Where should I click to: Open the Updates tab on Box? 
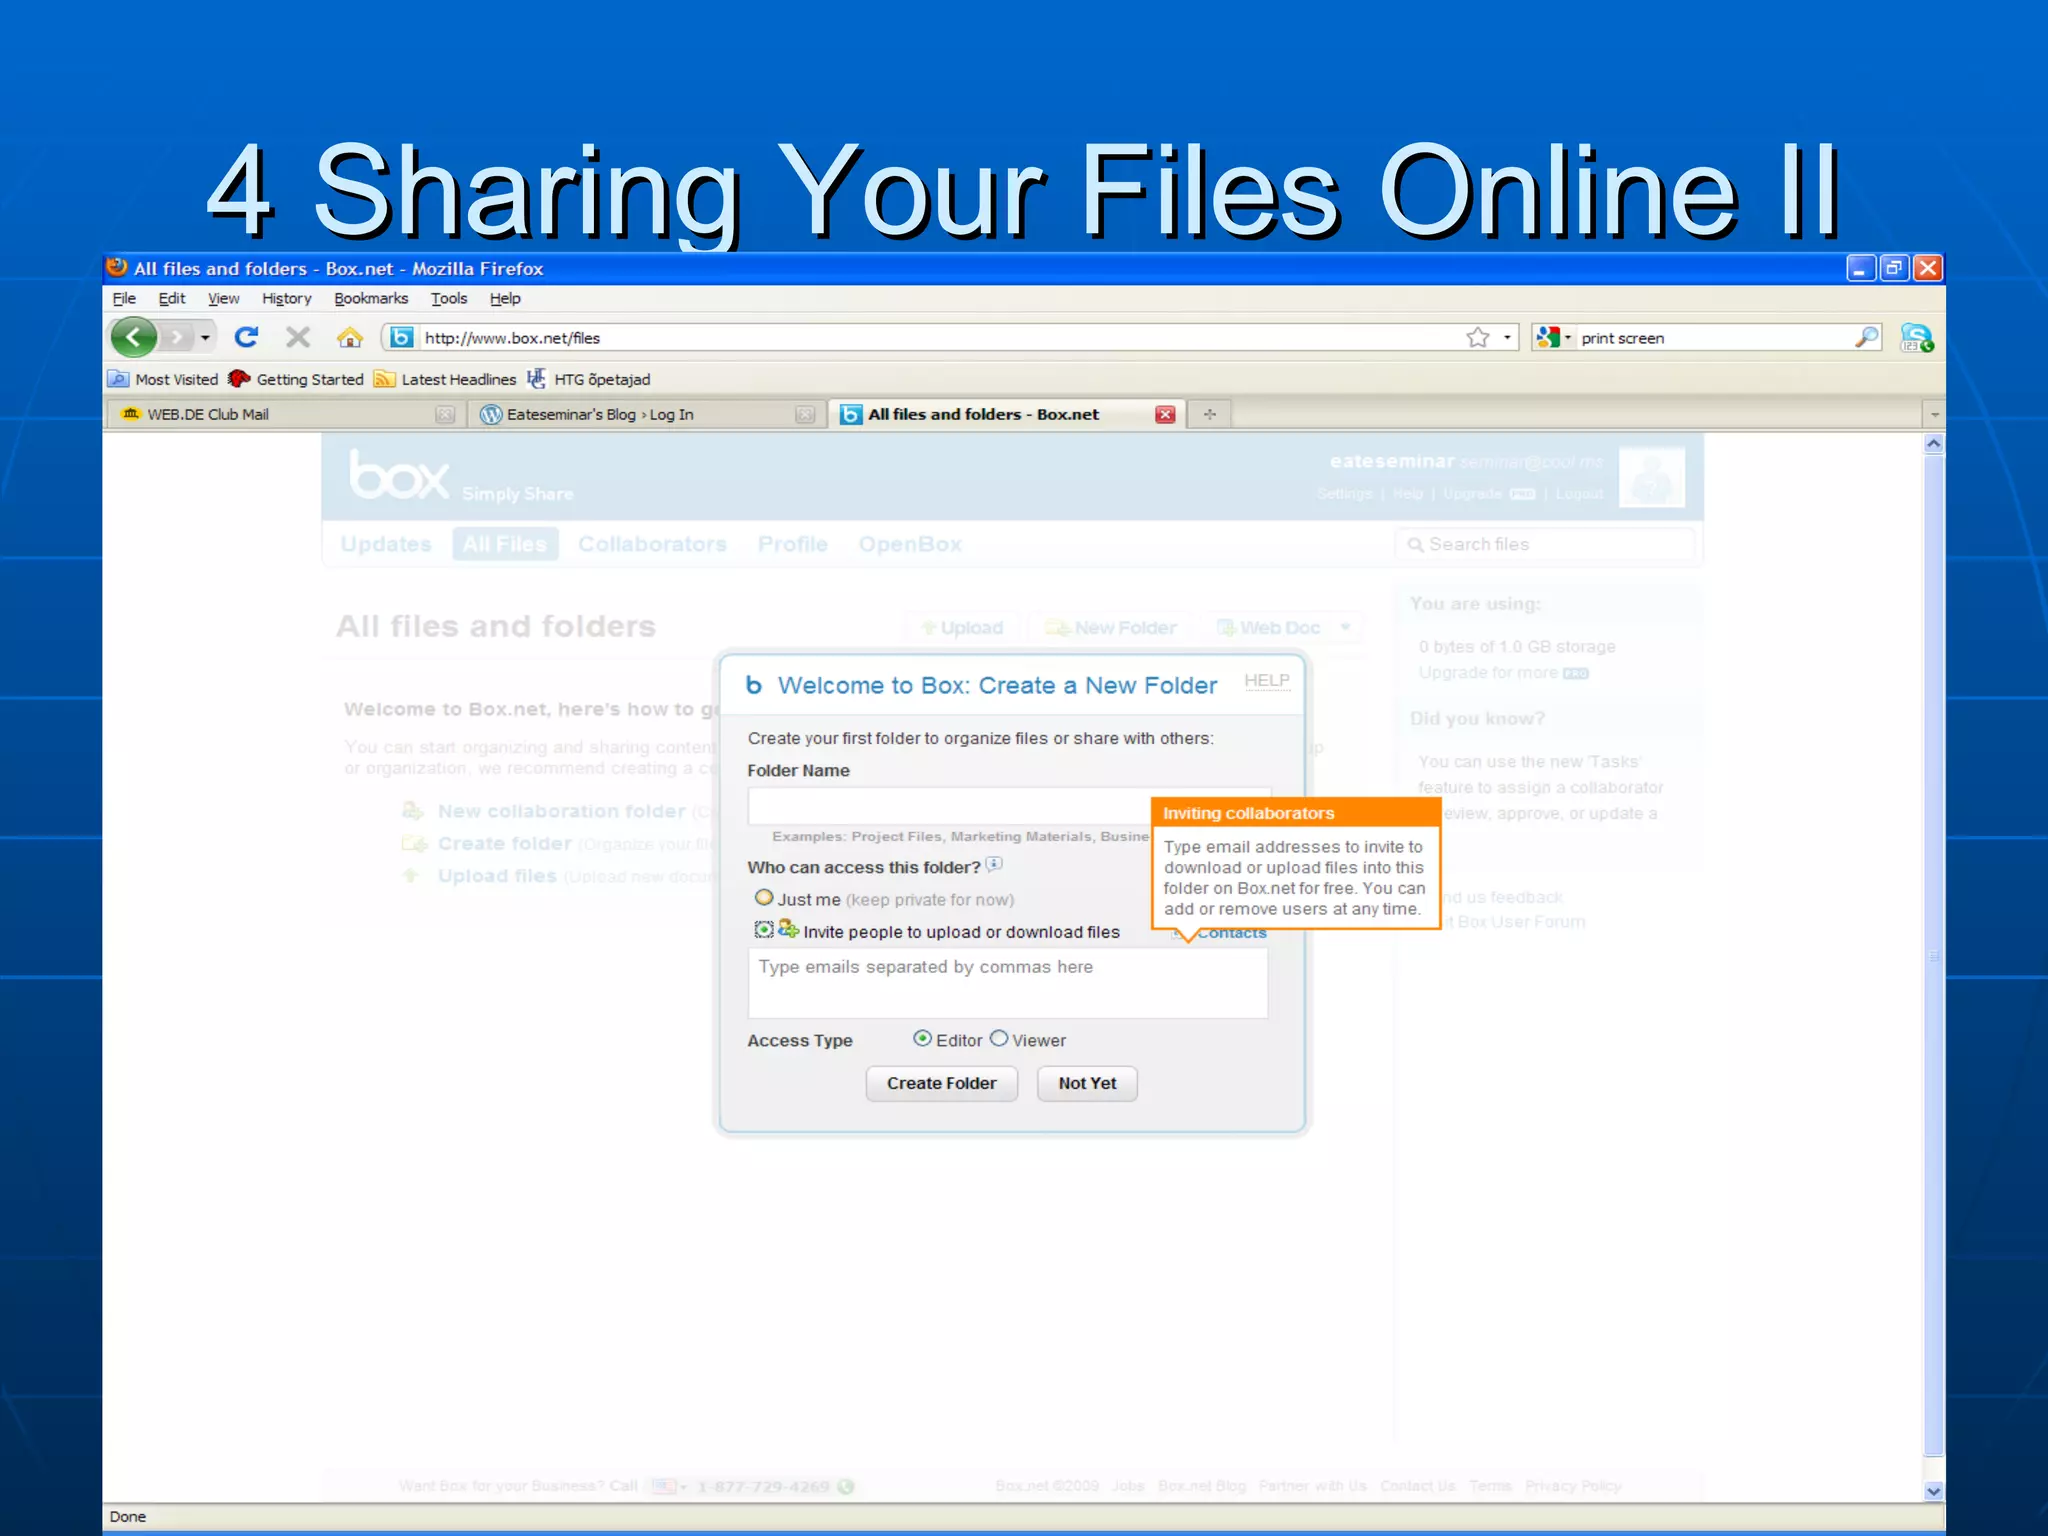pyautogui.click(x=386, y=544)
